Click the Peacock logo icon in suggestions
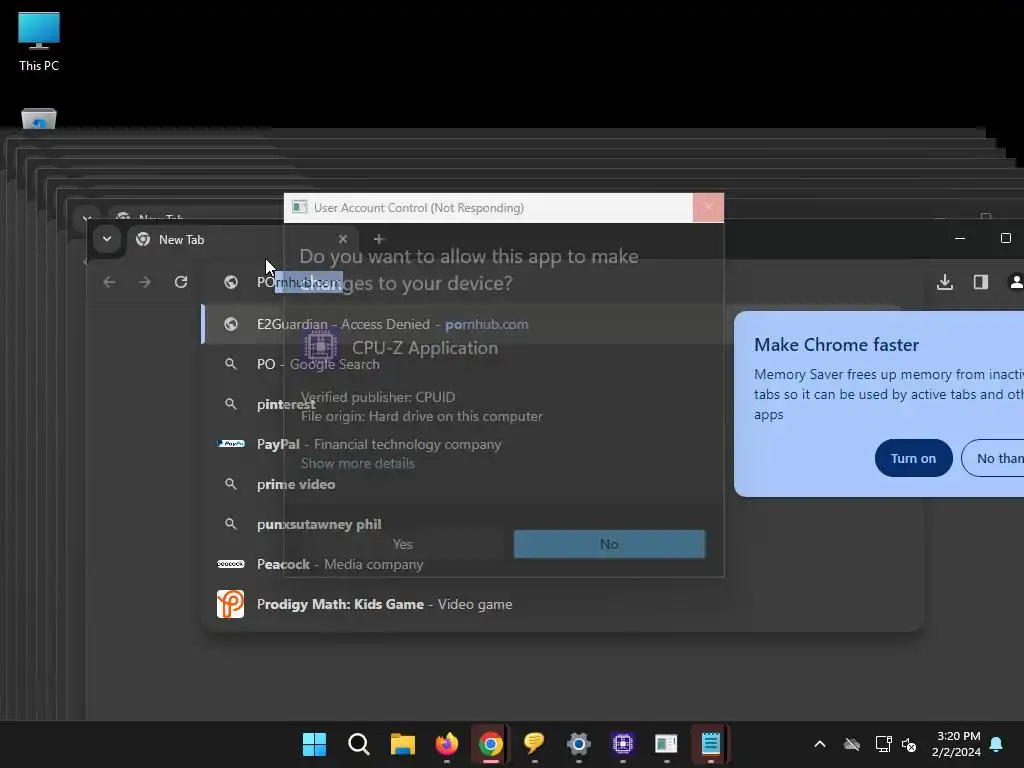The height and width of the screenshot is (768, 1024). pos(231,564)
